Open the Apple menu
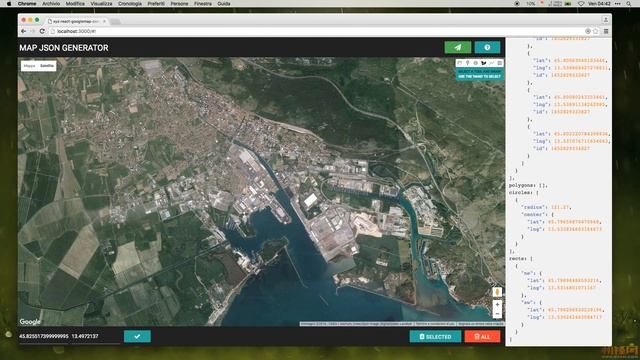 click(x=9, y=3)
